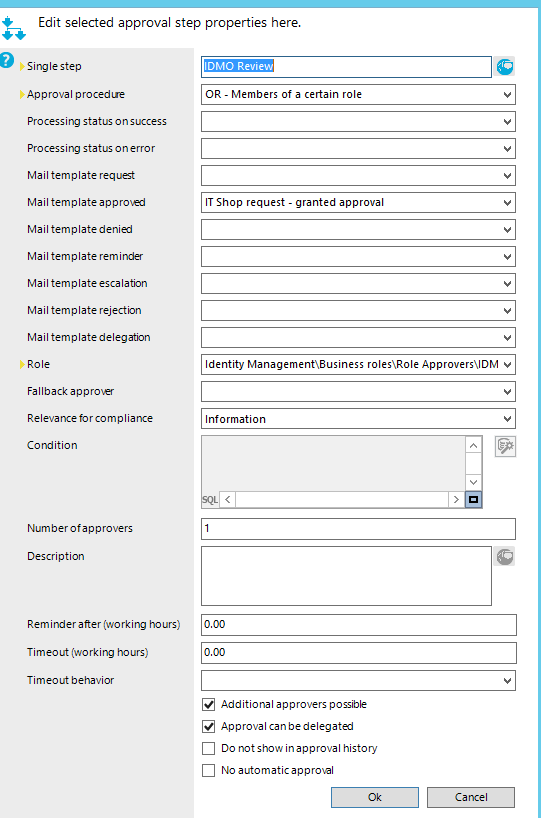Click the approval workflow icon in header
The height and width of the screenshot is (818, 541).
click(13, 28)
